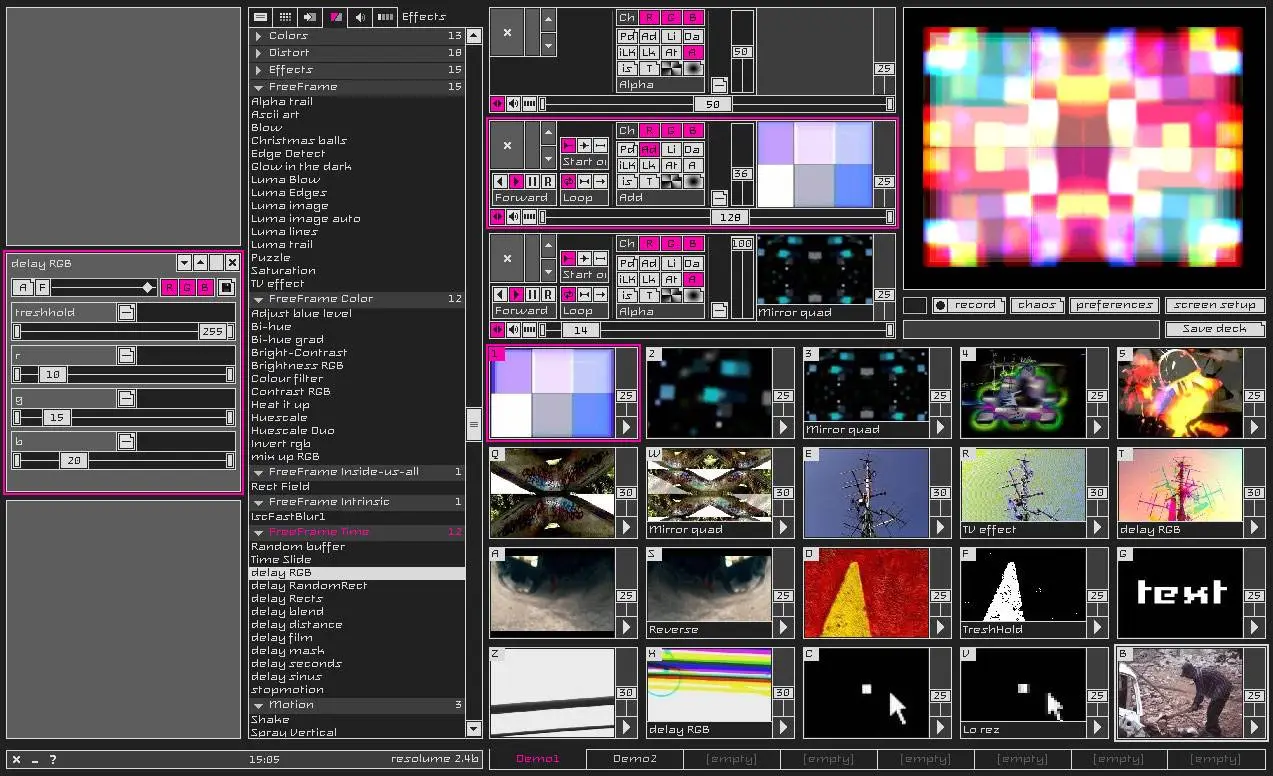Open the audio panel tab speaker icon
This screenshot has width=1273, height=776.
(x=360, y=17)
